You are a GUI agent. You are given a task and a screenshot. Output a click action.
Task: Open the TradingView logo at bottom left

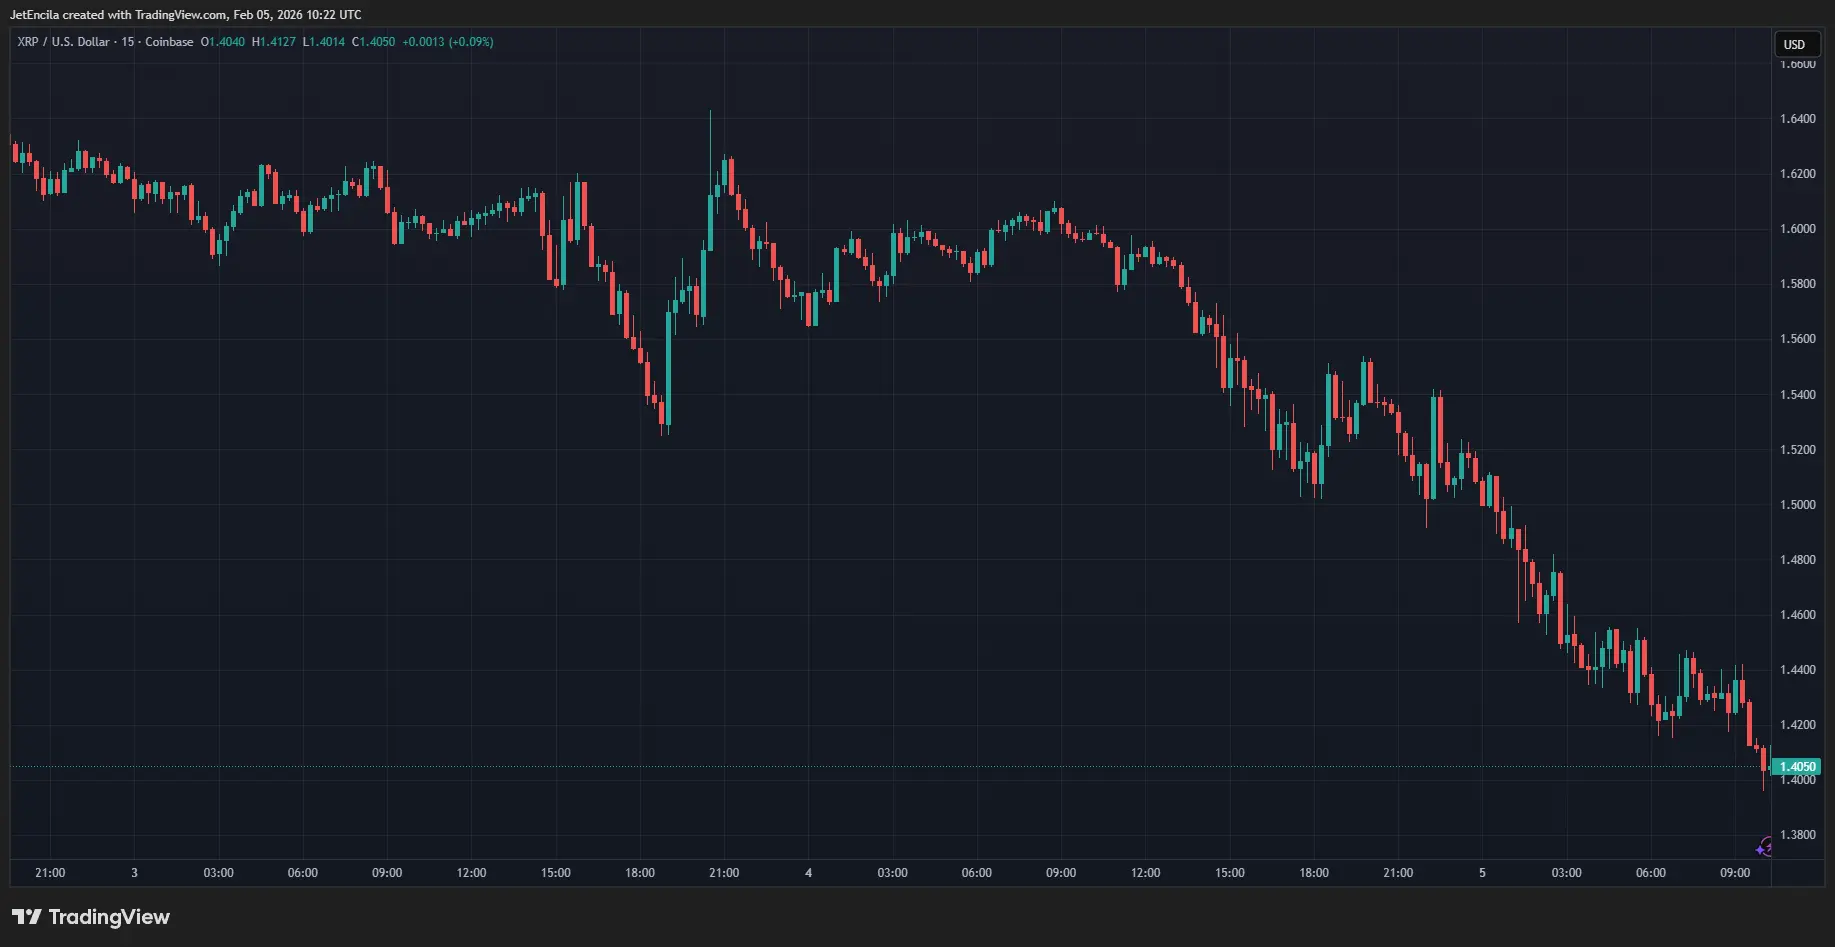pyautogui.click(x=91, y=917)
